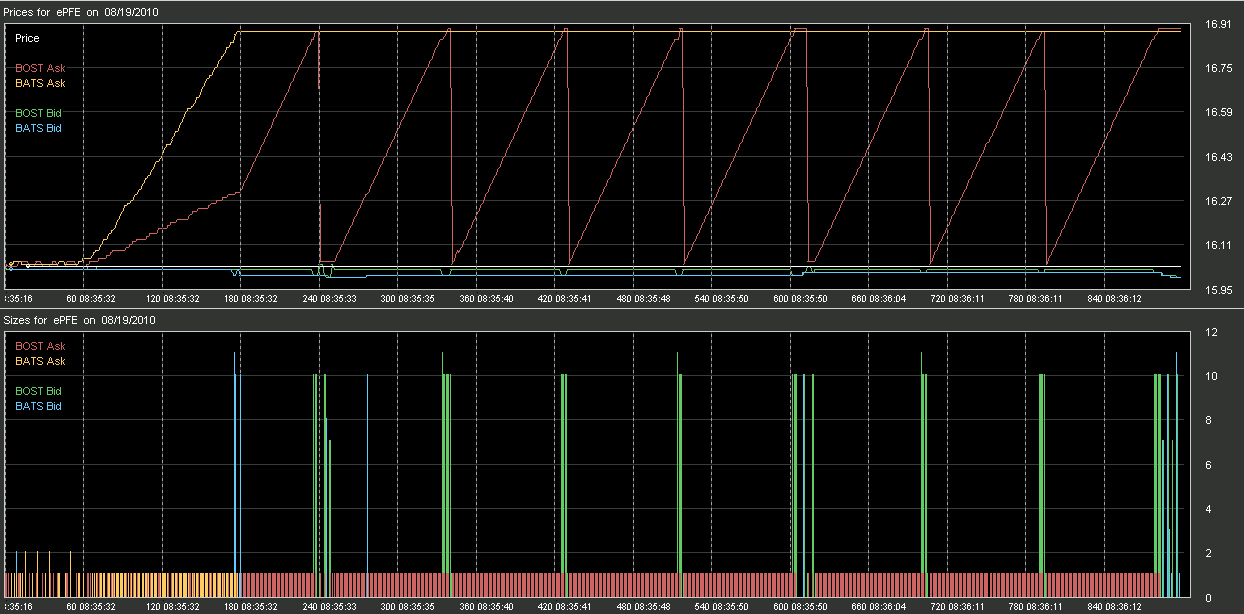Click '60 08:35:32' label under the Sizes chart
1244x614 pixels.
pyautogui.click(x=93, y=606)
